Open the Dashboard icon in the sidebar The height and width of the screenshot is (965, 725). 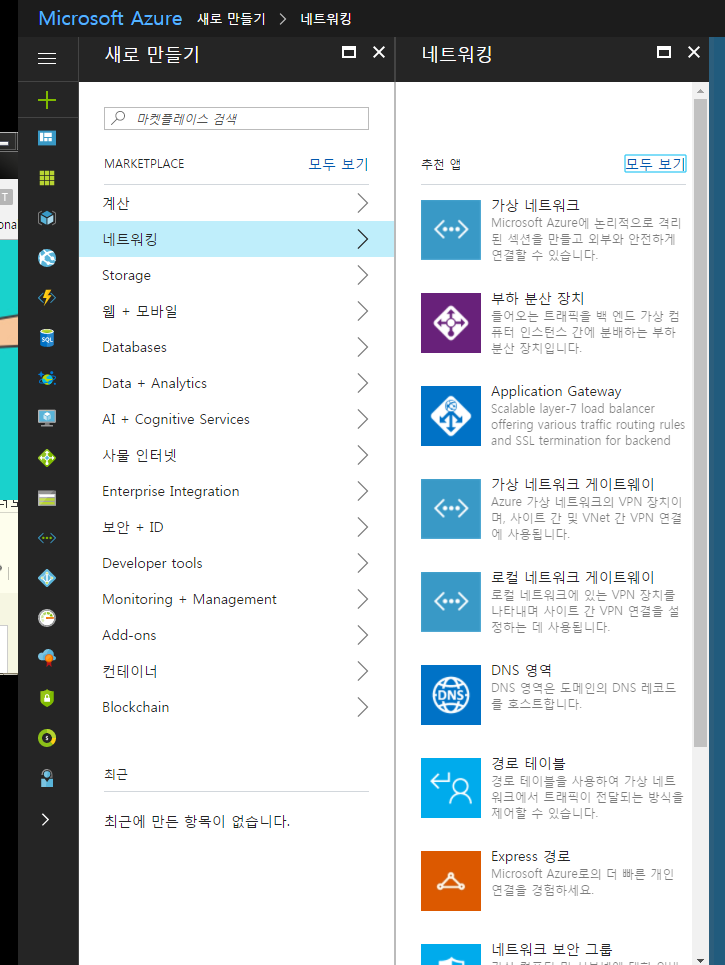point(47,138)
